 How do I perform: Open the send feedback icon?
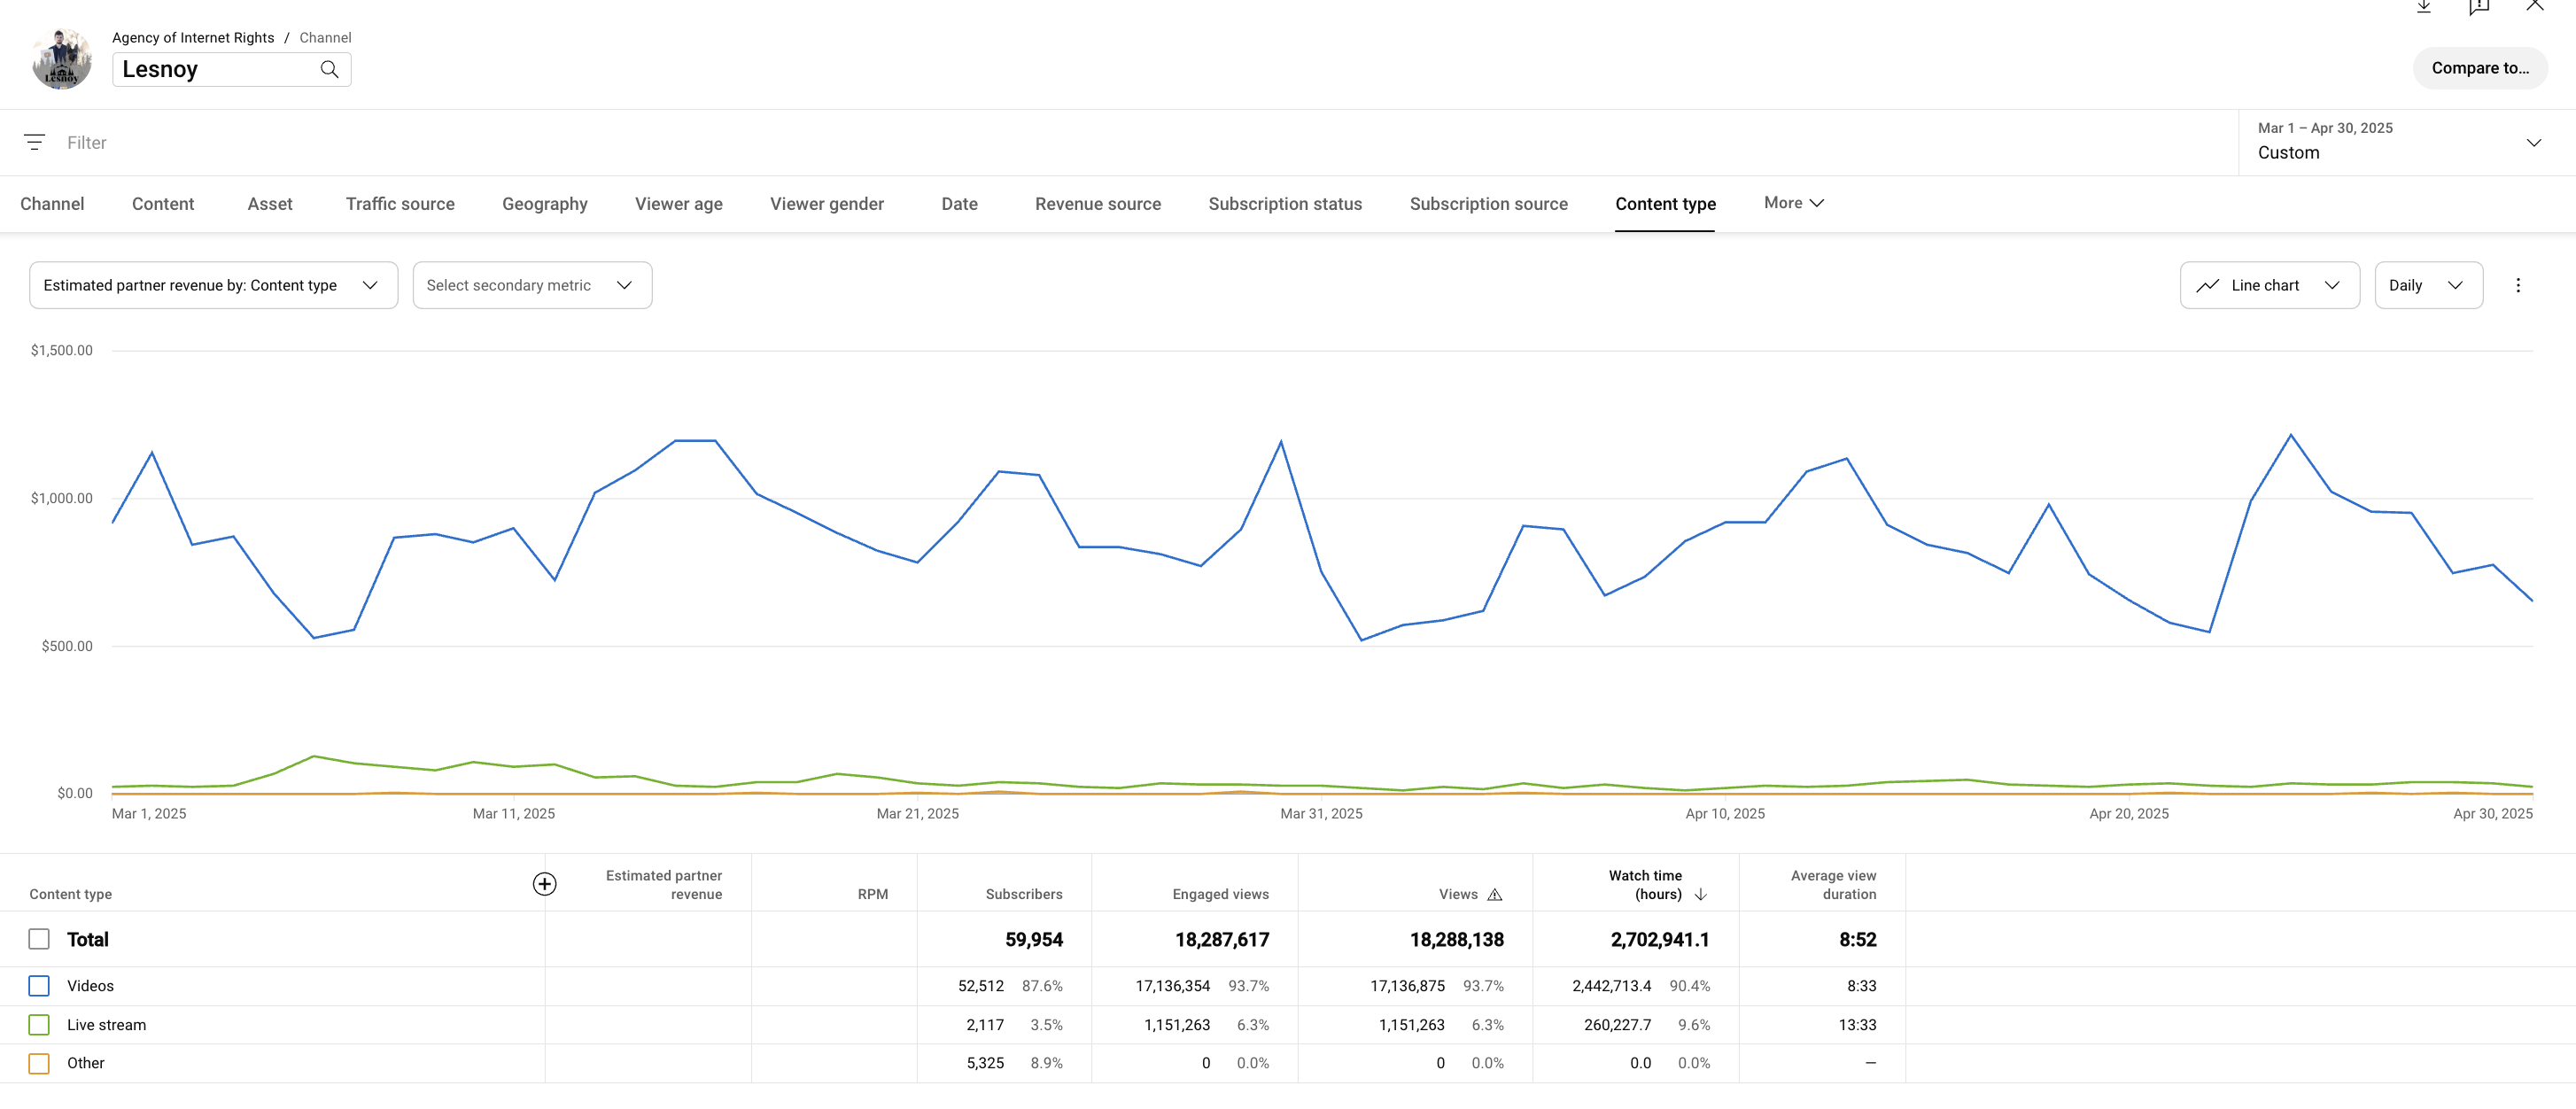[2479, 7]
